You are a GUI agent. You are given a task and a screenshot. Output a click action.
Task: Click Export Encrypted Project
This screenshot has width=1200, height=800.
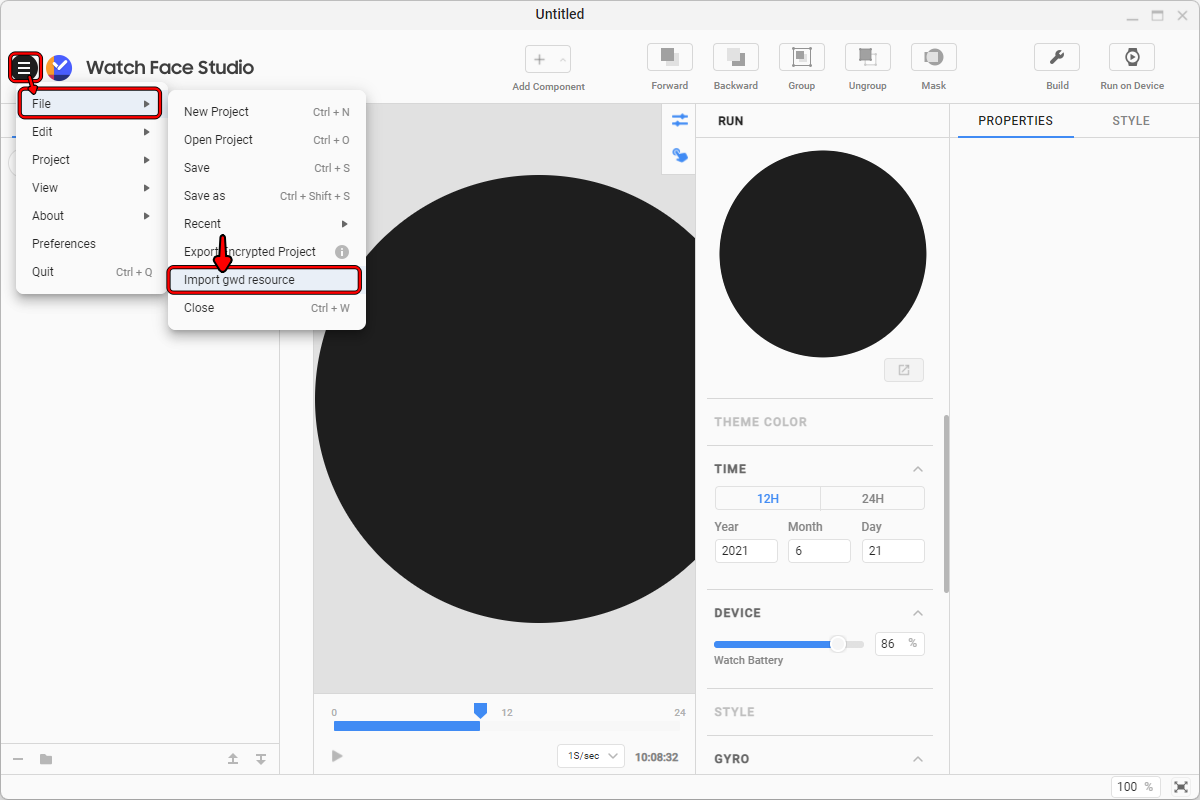[250, 252]
